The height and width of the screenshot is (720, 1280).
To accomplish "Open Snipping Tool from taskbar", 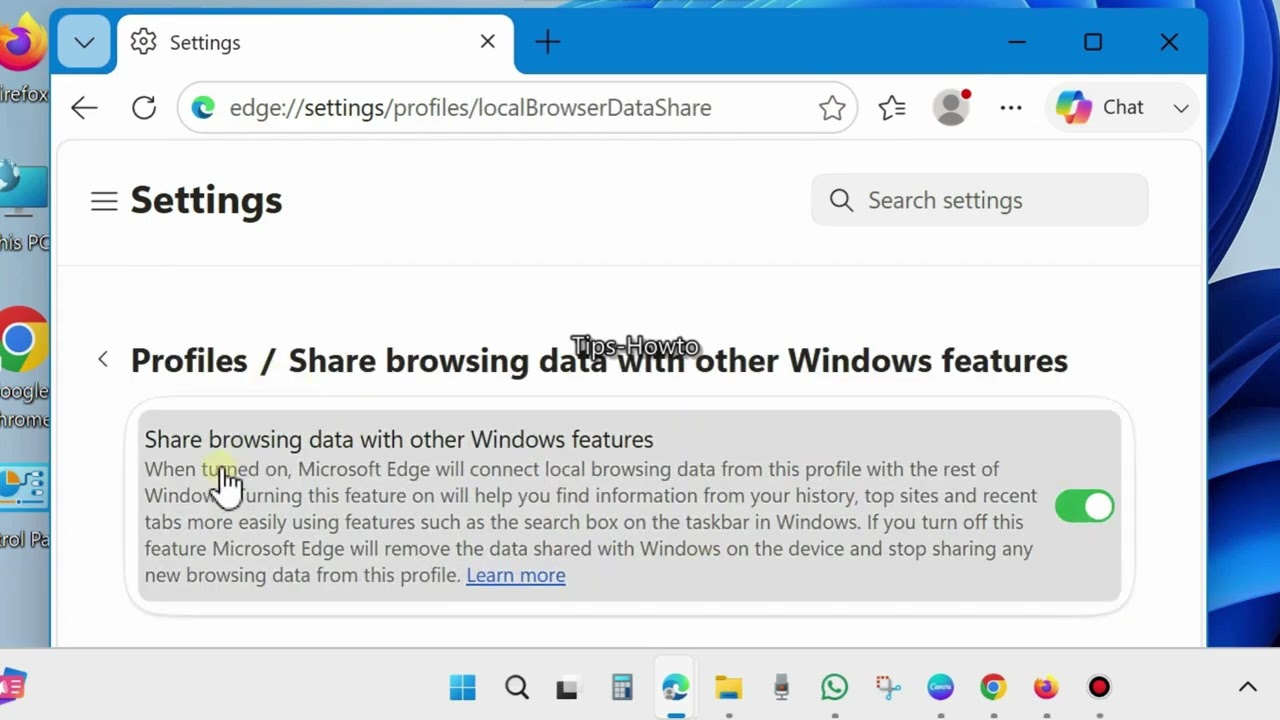I will (x=888, y=687).
